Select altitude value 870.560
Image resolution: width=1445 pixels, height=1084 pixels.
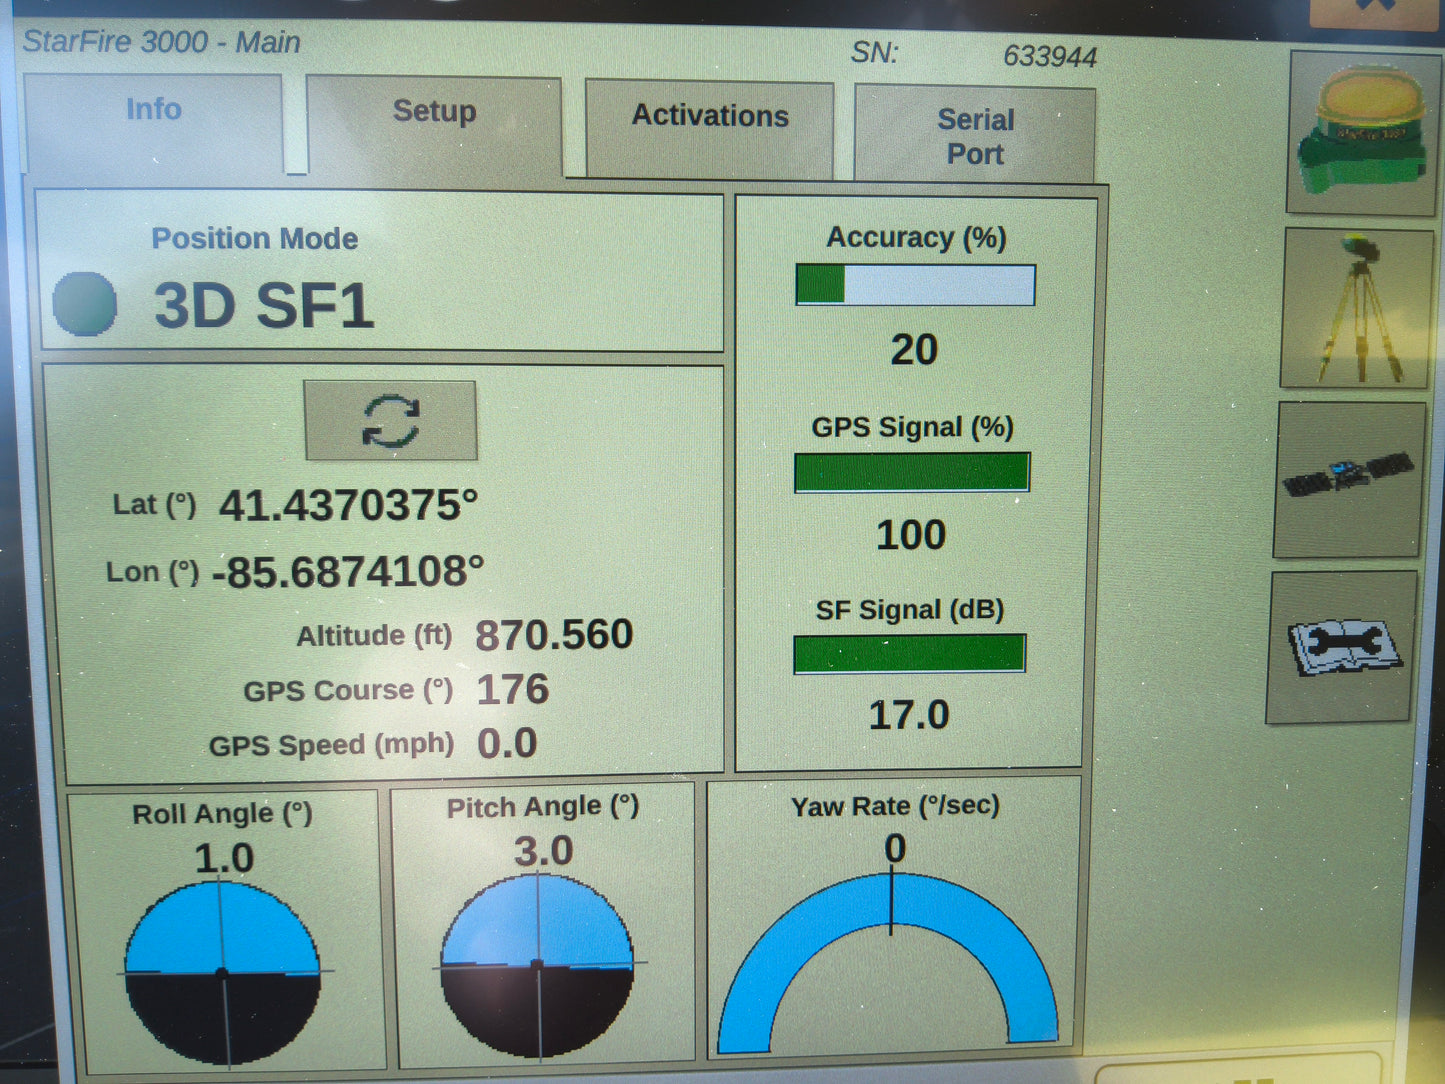pos(554,634)
